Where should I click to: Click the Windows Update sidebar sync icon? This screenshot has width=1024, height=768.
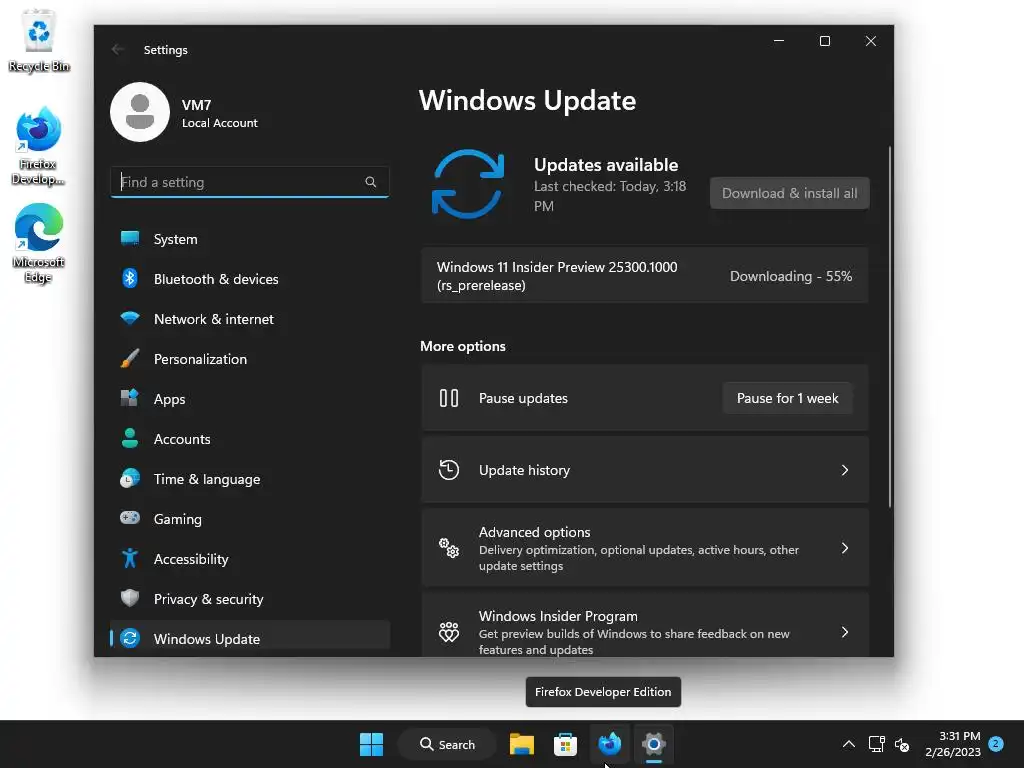pyautogui.click(x=130, y=638)
